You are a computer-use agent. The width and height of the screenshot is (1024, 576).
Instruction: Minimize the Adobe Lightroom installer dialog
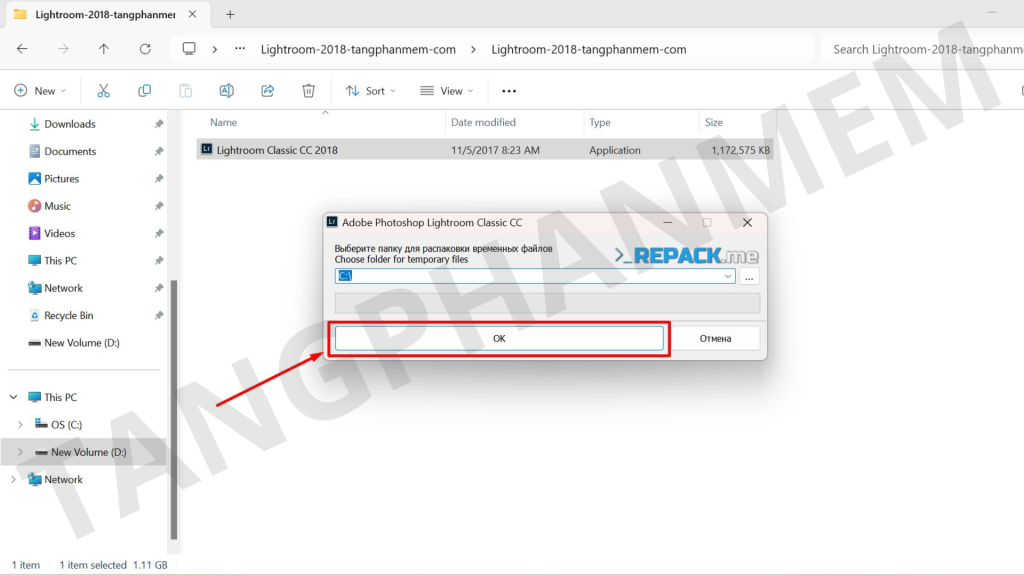click(x=667, y=223)
